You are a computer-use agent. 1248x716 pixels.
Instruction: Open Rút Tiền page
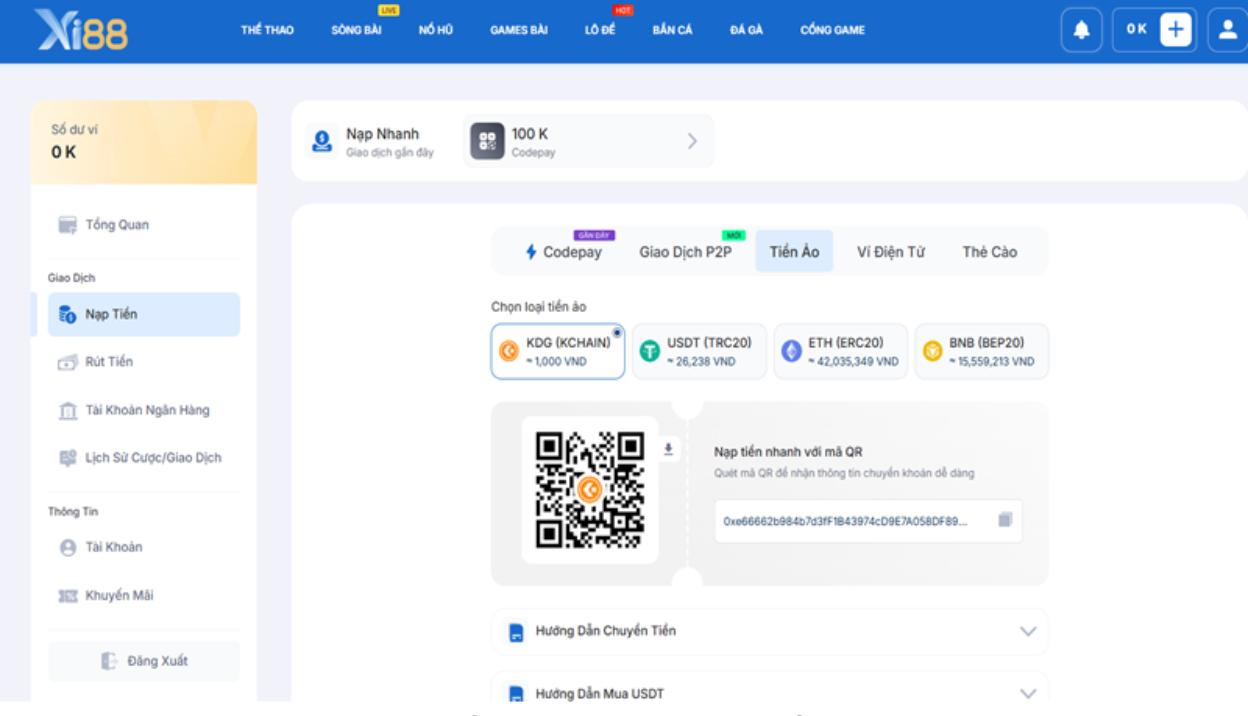[144, 361]
